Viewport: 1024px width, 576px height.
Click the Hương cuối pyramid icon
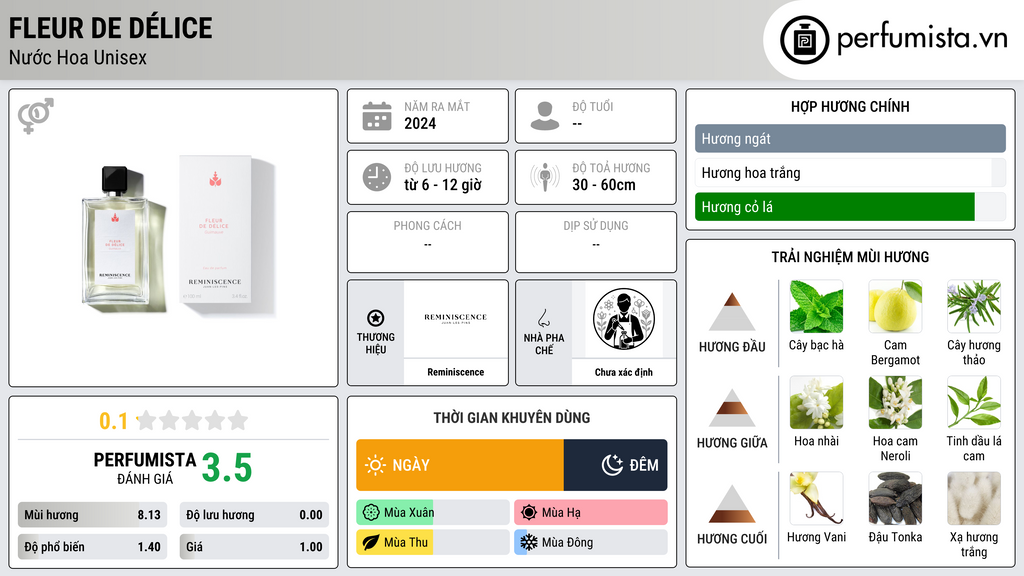tap(732, 504)
